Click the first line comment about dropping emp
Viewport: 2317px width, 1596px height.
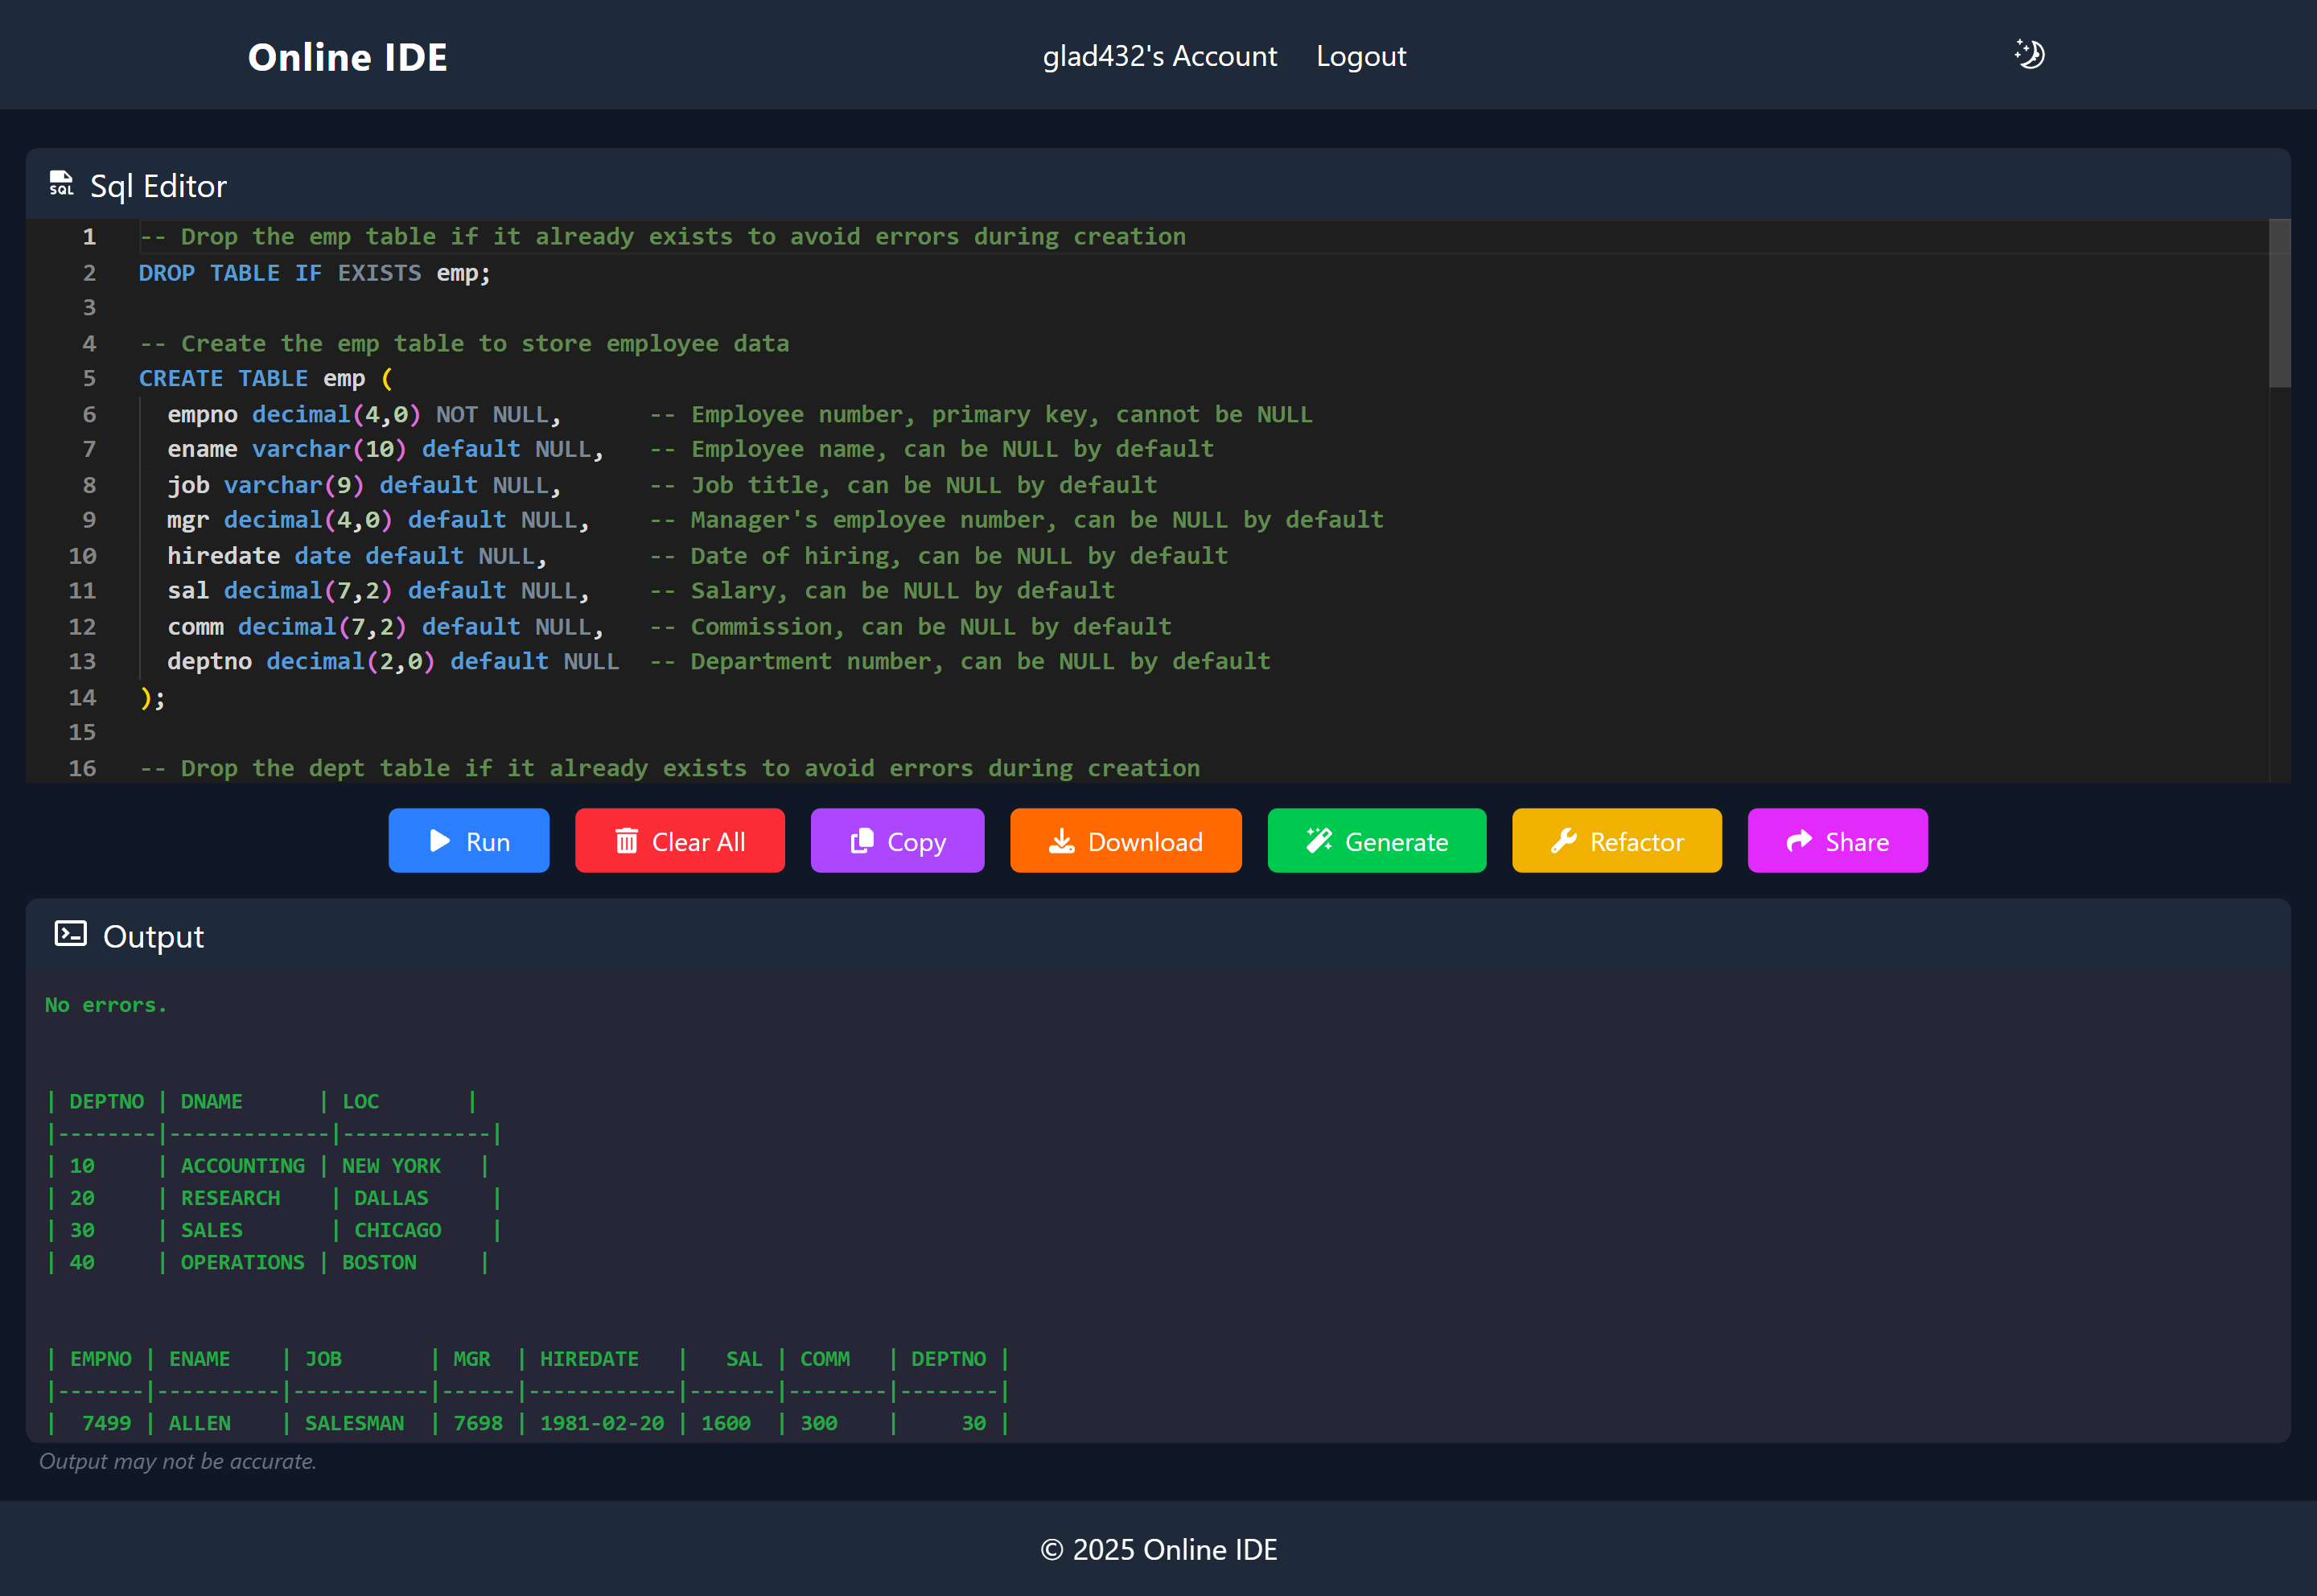tap(662, 237)
